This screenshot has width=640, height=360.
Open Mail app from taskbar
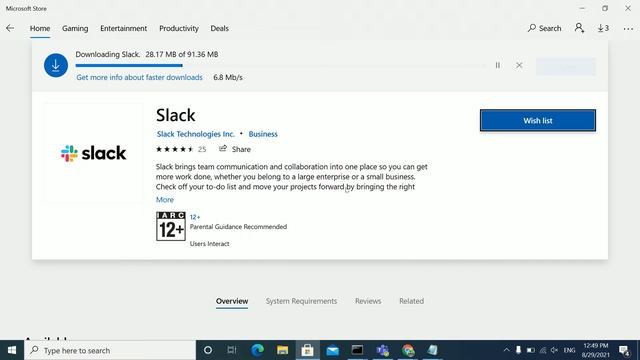point(333,350)
